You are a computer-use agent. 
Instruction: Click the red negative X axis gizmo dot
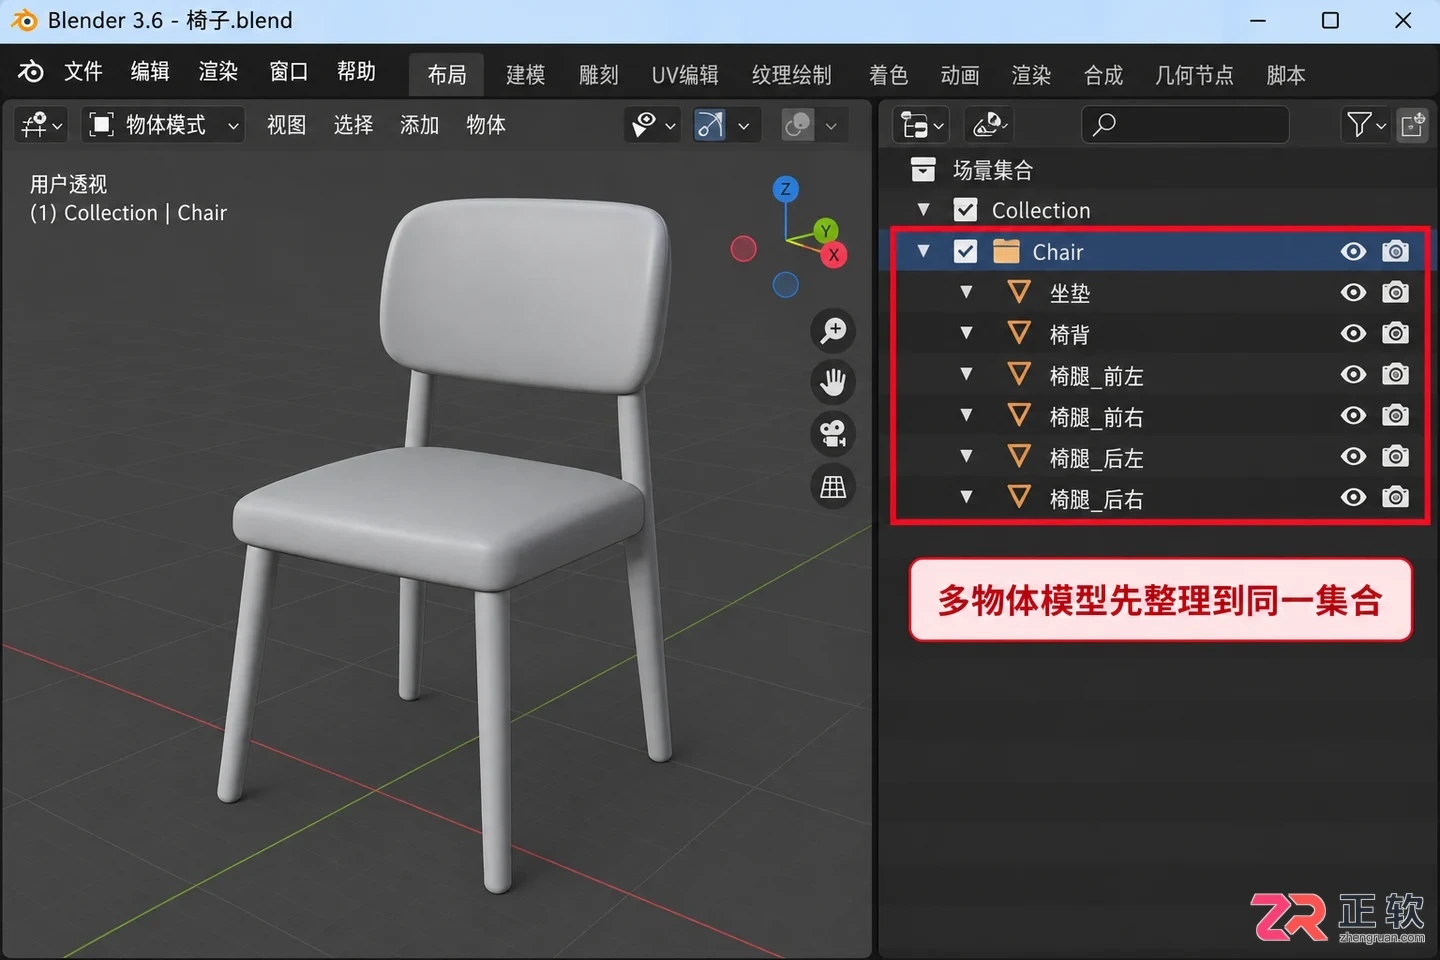pyautogui.click(x=743, y=248)
